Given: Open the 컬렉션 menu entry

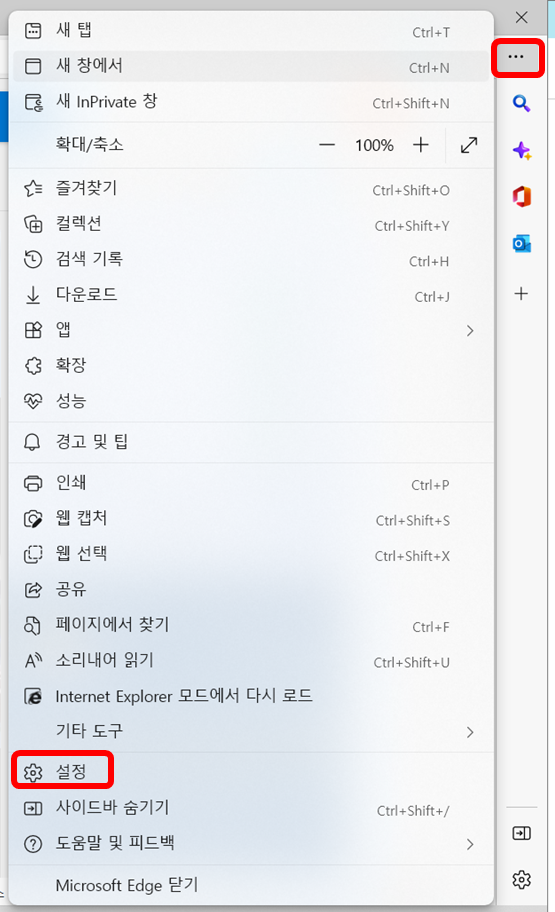Looking at the screenshot, I should click(x=251, y=224).
